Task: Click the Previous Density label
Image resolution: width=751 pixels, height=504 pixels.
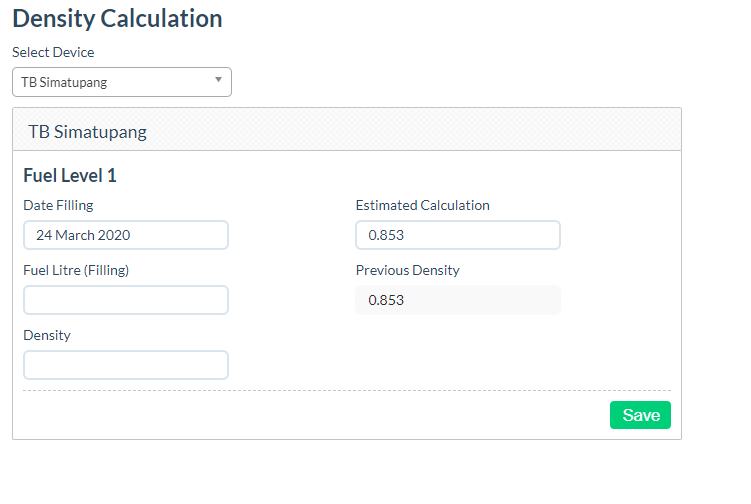Action: pos(407,270)
